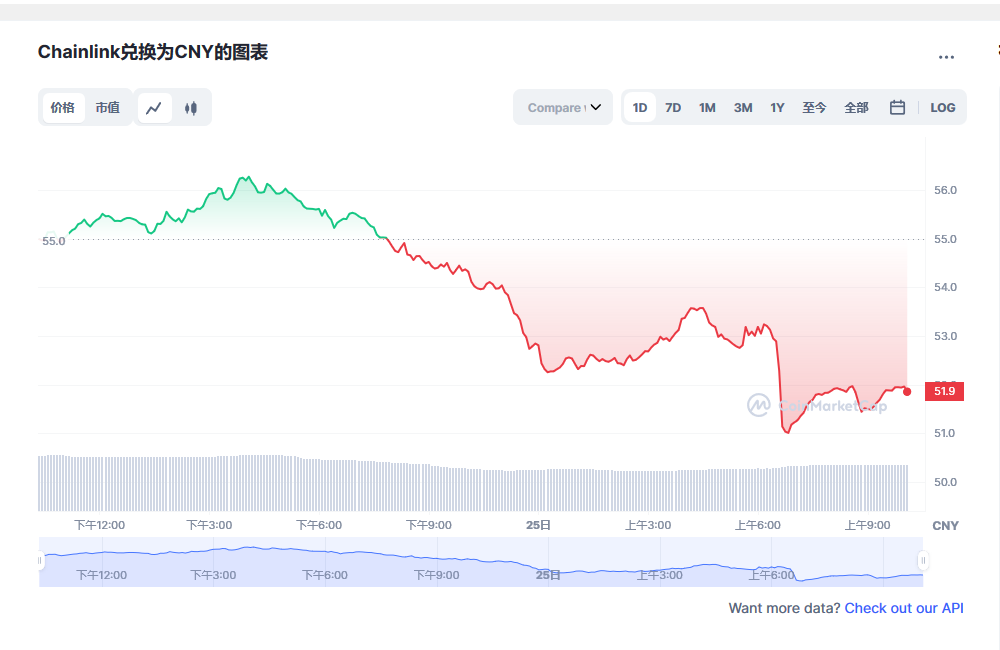Switch to line chart view
This screenshot has height=650, width=1000.
pyautogui.click(x=154, y=108)
